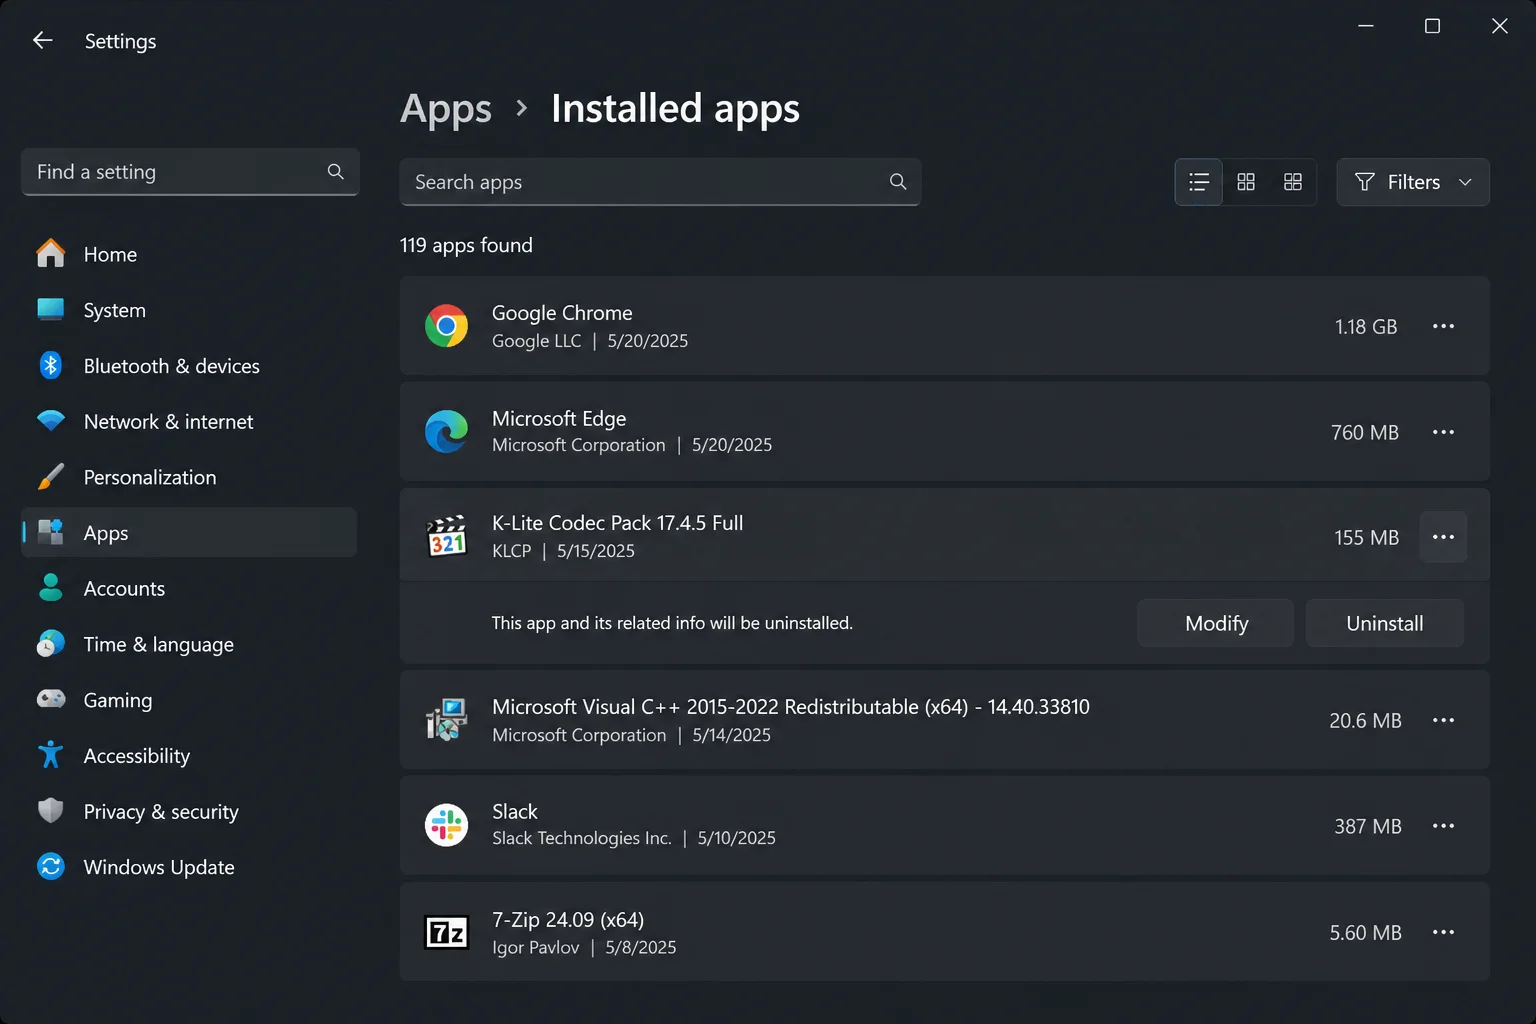Switch to tiles view layout
The width and height of the screenshot is (1536, 1024).
(1293, 182)
